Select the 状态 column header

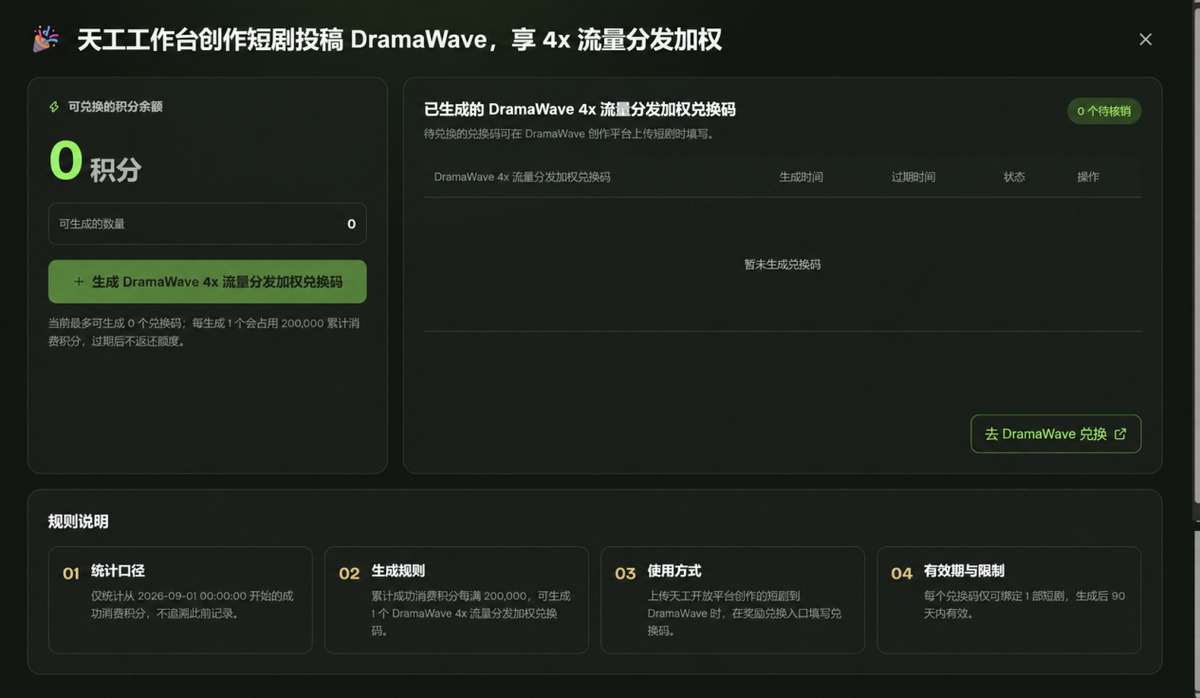1014,177
